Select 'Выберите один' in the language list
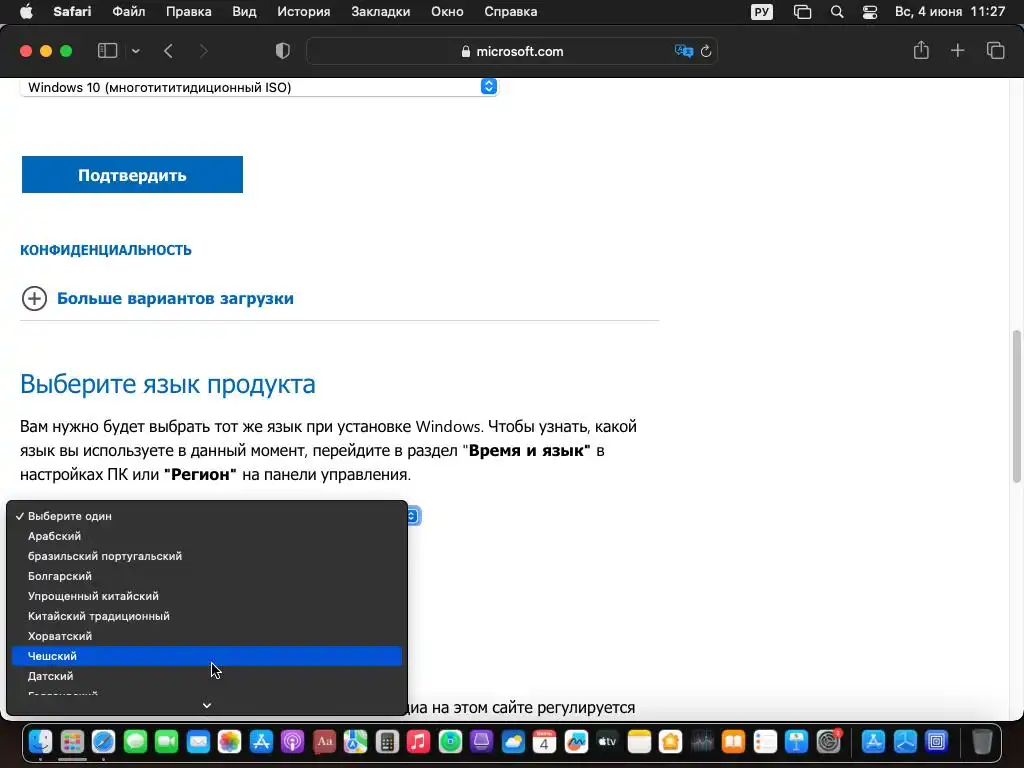Image resolution: width=1024 pixels, height=768 pixels. tap(207, 516)
